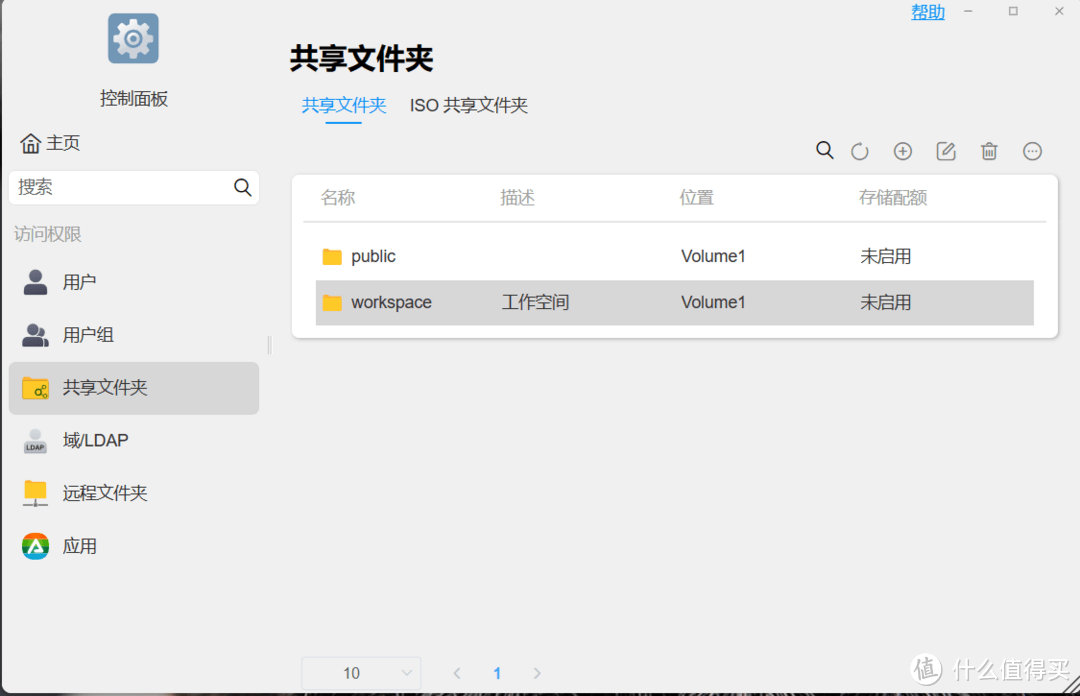Click Volume1 in the workspace row

point(713,303)
